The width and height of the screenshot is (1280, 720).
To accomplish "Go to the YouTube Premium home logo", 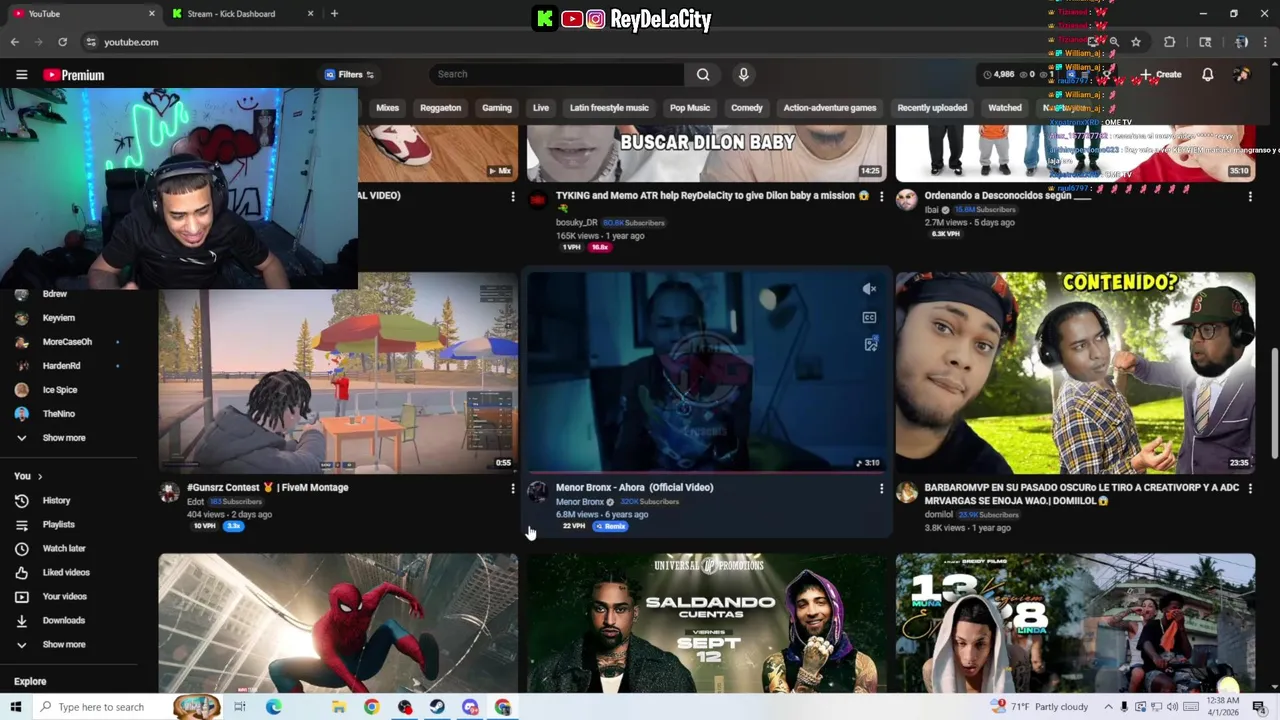I will [73, 75].
